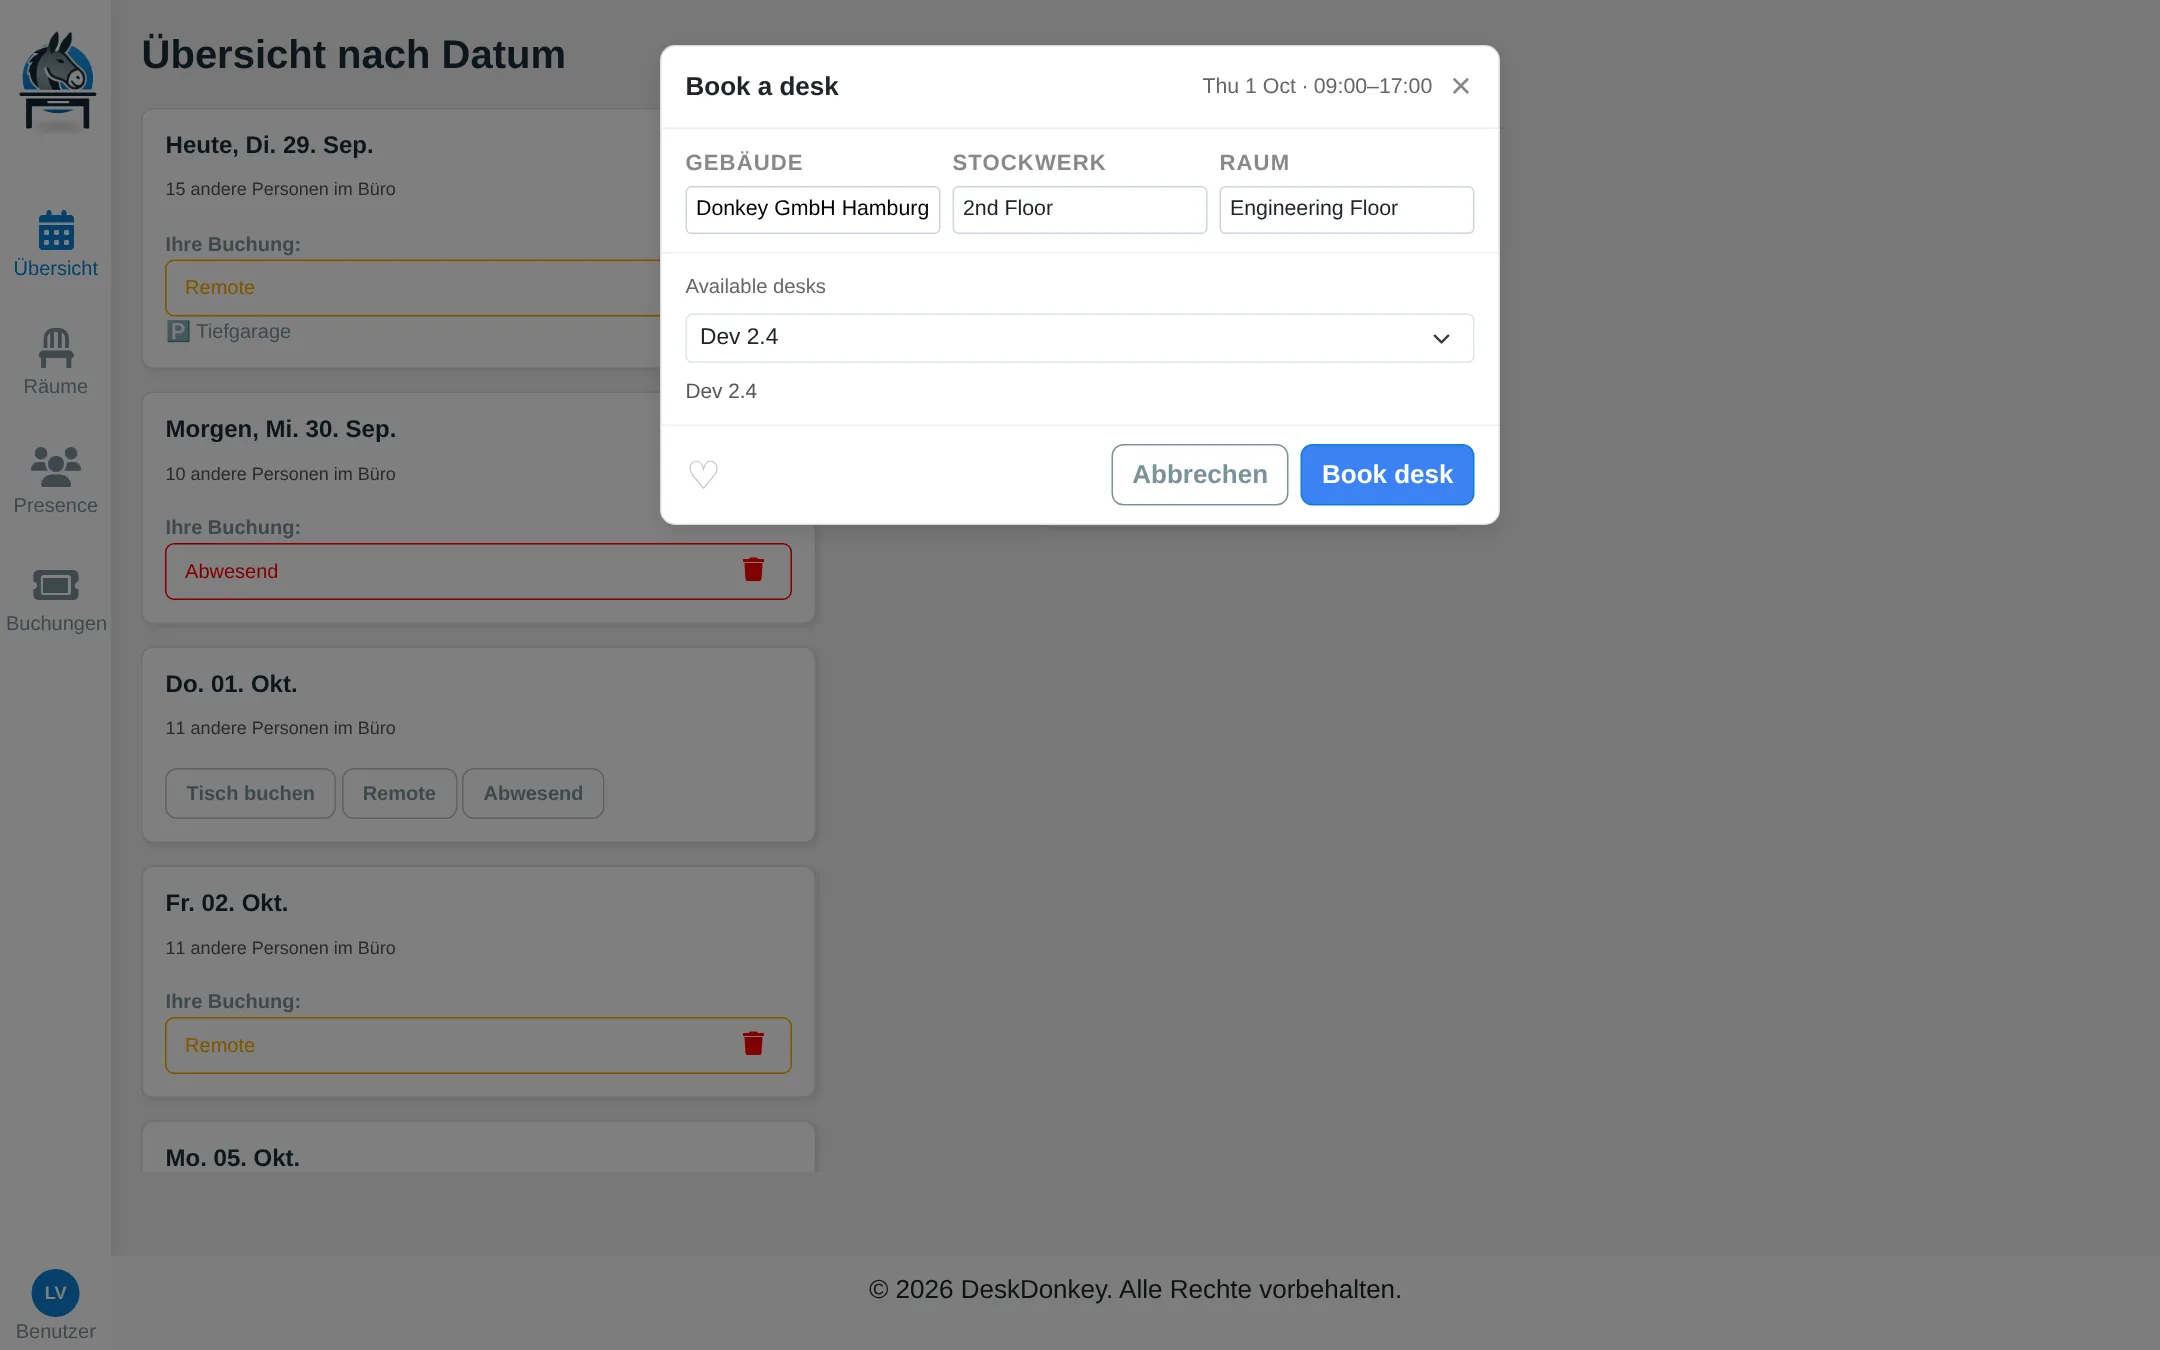The height and width of the screenshot is (1350, 2160).
Task: Close the Book a desk dialog
Action: pos(1460,86)
